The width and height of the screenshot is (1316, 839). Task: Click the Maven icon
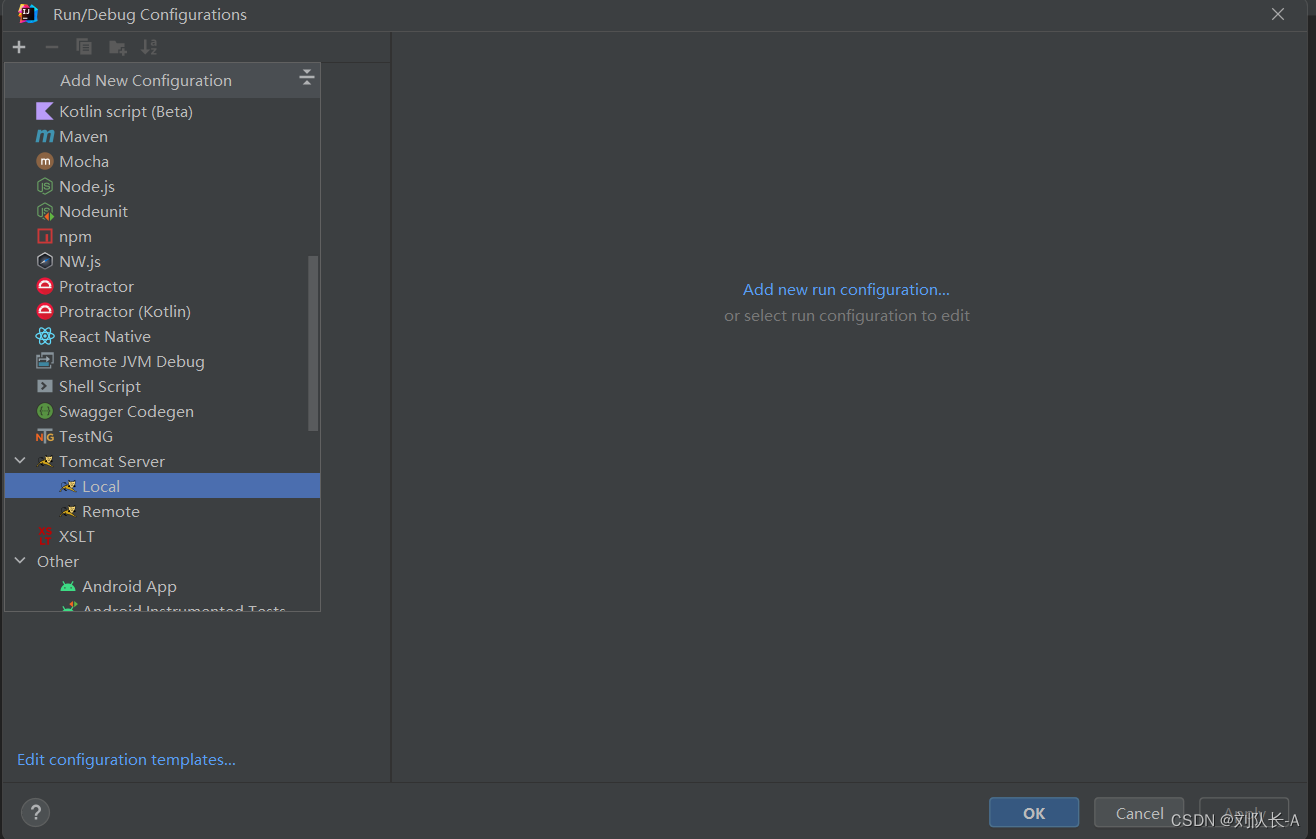(44, 136)
